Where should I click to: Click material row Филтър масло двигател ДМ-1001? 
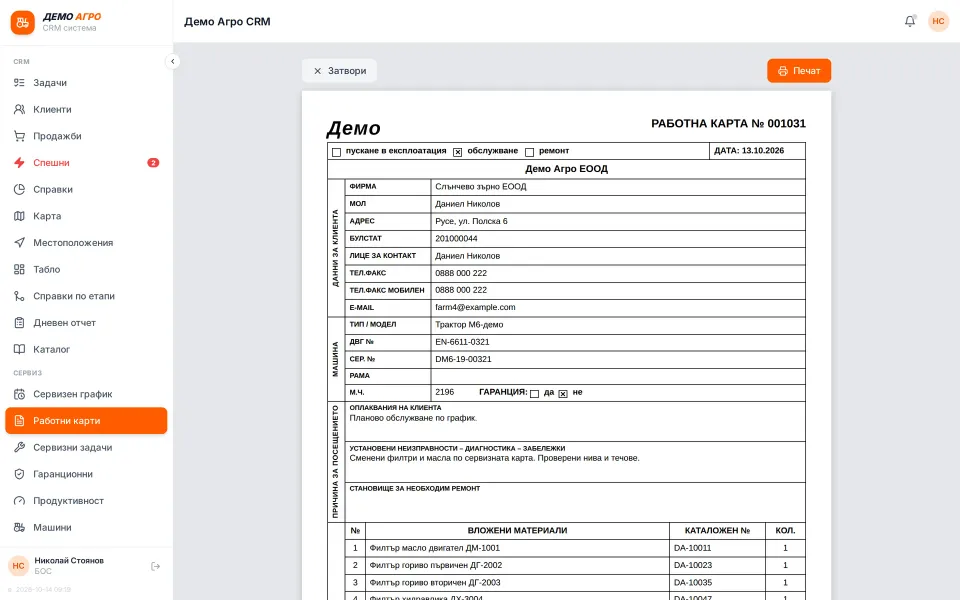(576, 548)
